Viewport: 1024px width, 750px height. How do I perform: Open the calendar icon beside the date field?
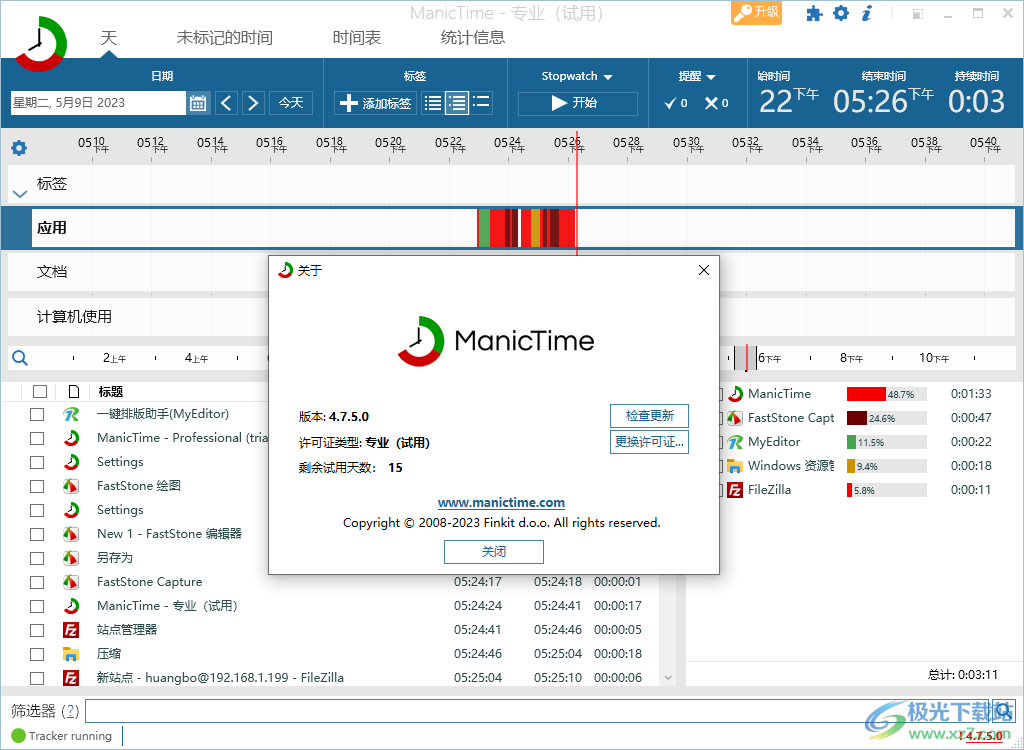click(x=197, y=102)
